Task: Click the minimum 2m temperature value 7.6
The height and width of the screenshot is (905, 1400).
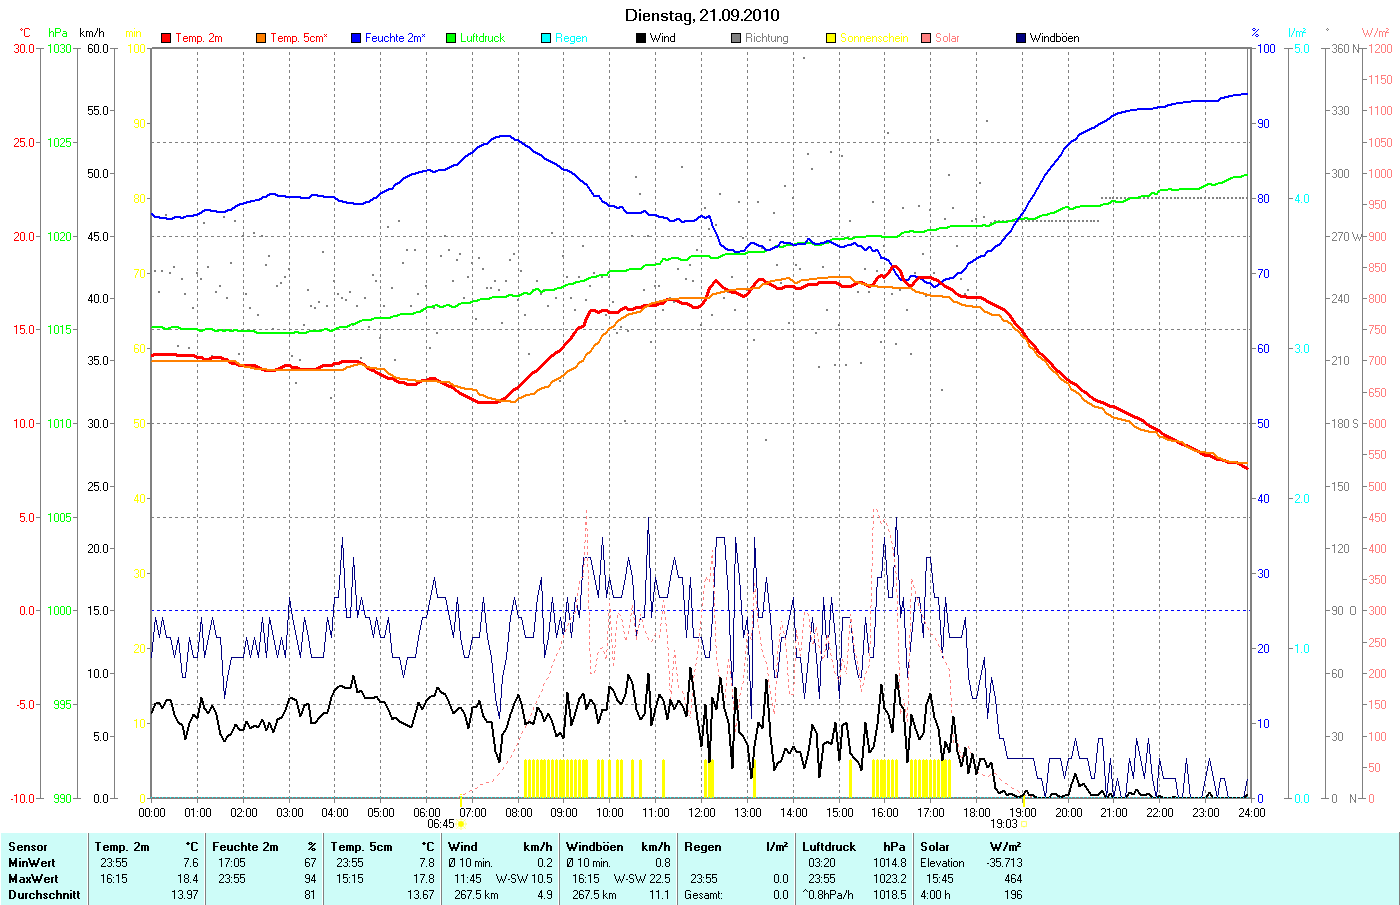Action: click(x=190, y=863)
